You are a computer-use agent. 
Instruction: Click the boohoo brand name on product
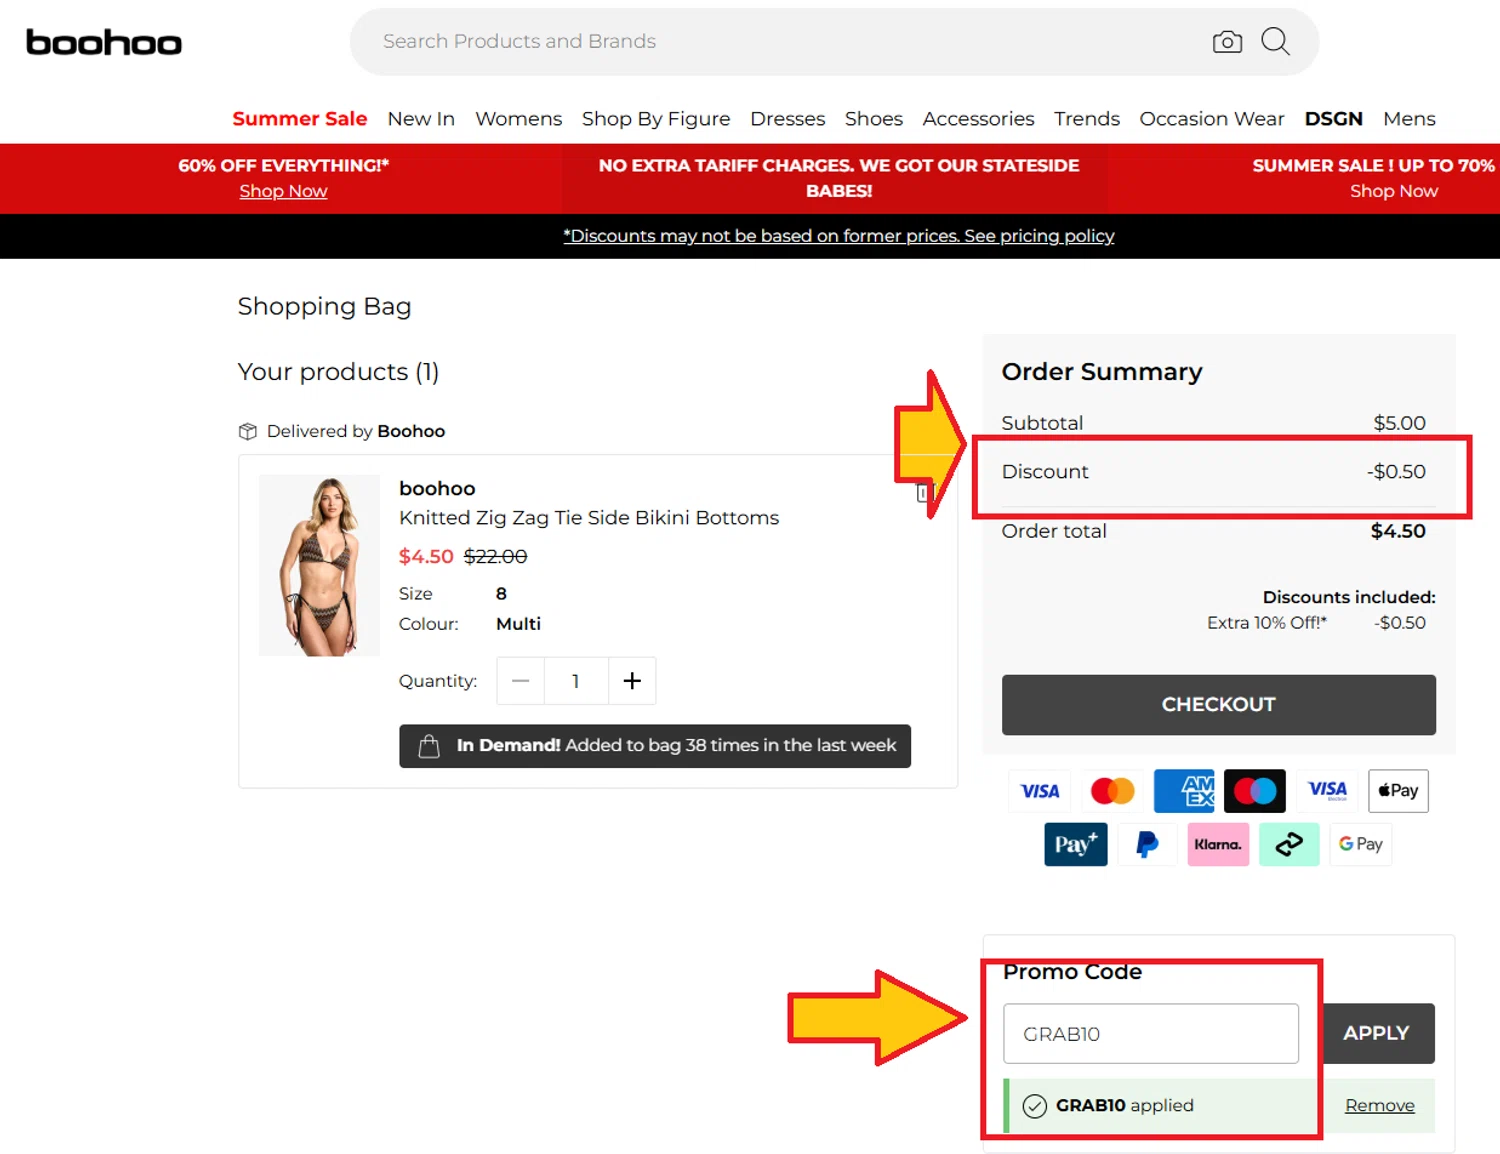pos(437,489)
